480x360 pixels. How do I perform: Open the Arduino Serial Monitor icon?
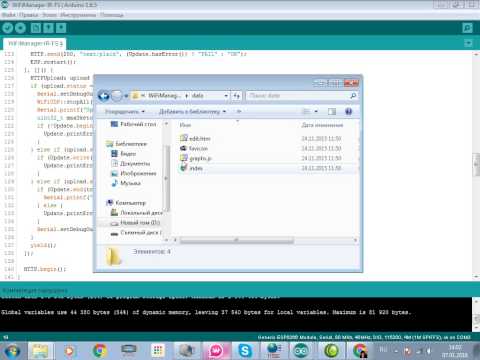click(468, 28)
